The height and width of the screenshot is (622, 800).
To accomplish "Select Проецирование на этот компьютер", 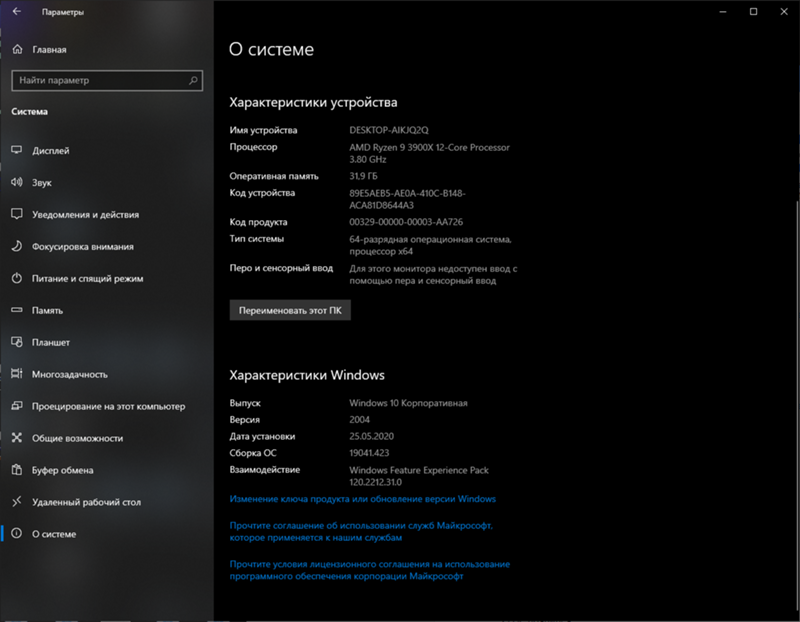I will [107, 406].
